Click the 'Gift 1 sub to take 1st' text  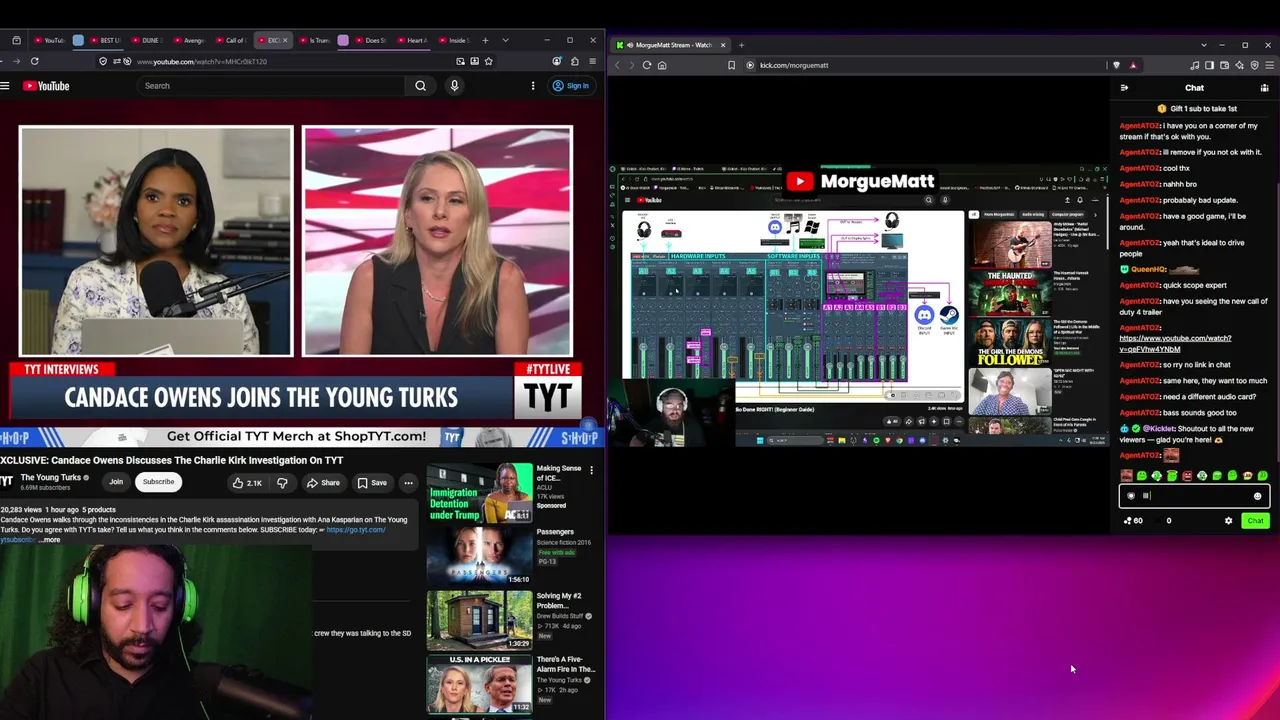pyautogui.click(x=1203, y=108)
